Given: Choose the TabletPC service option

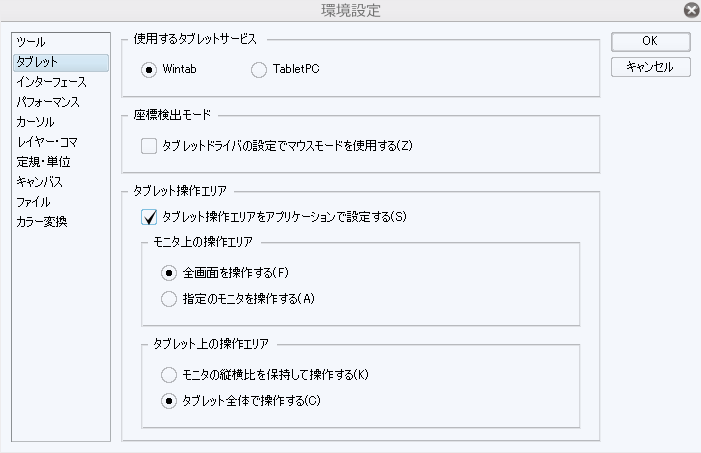Looking at the screenshot, I should 260,69.
